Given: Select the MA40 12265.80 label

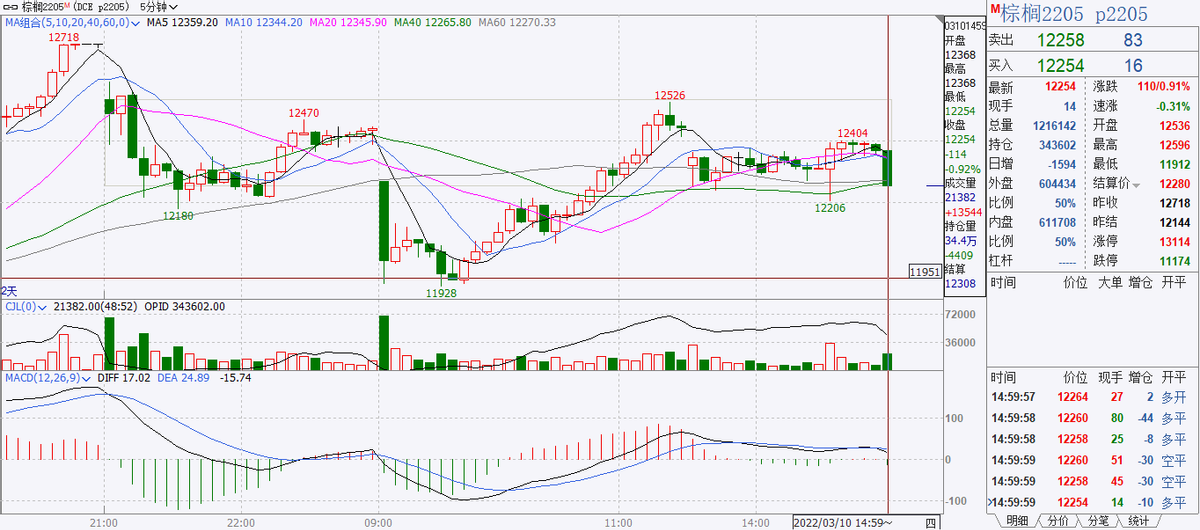Looking at the screenshot, I should pyautogui.click(x=432, y=21).
